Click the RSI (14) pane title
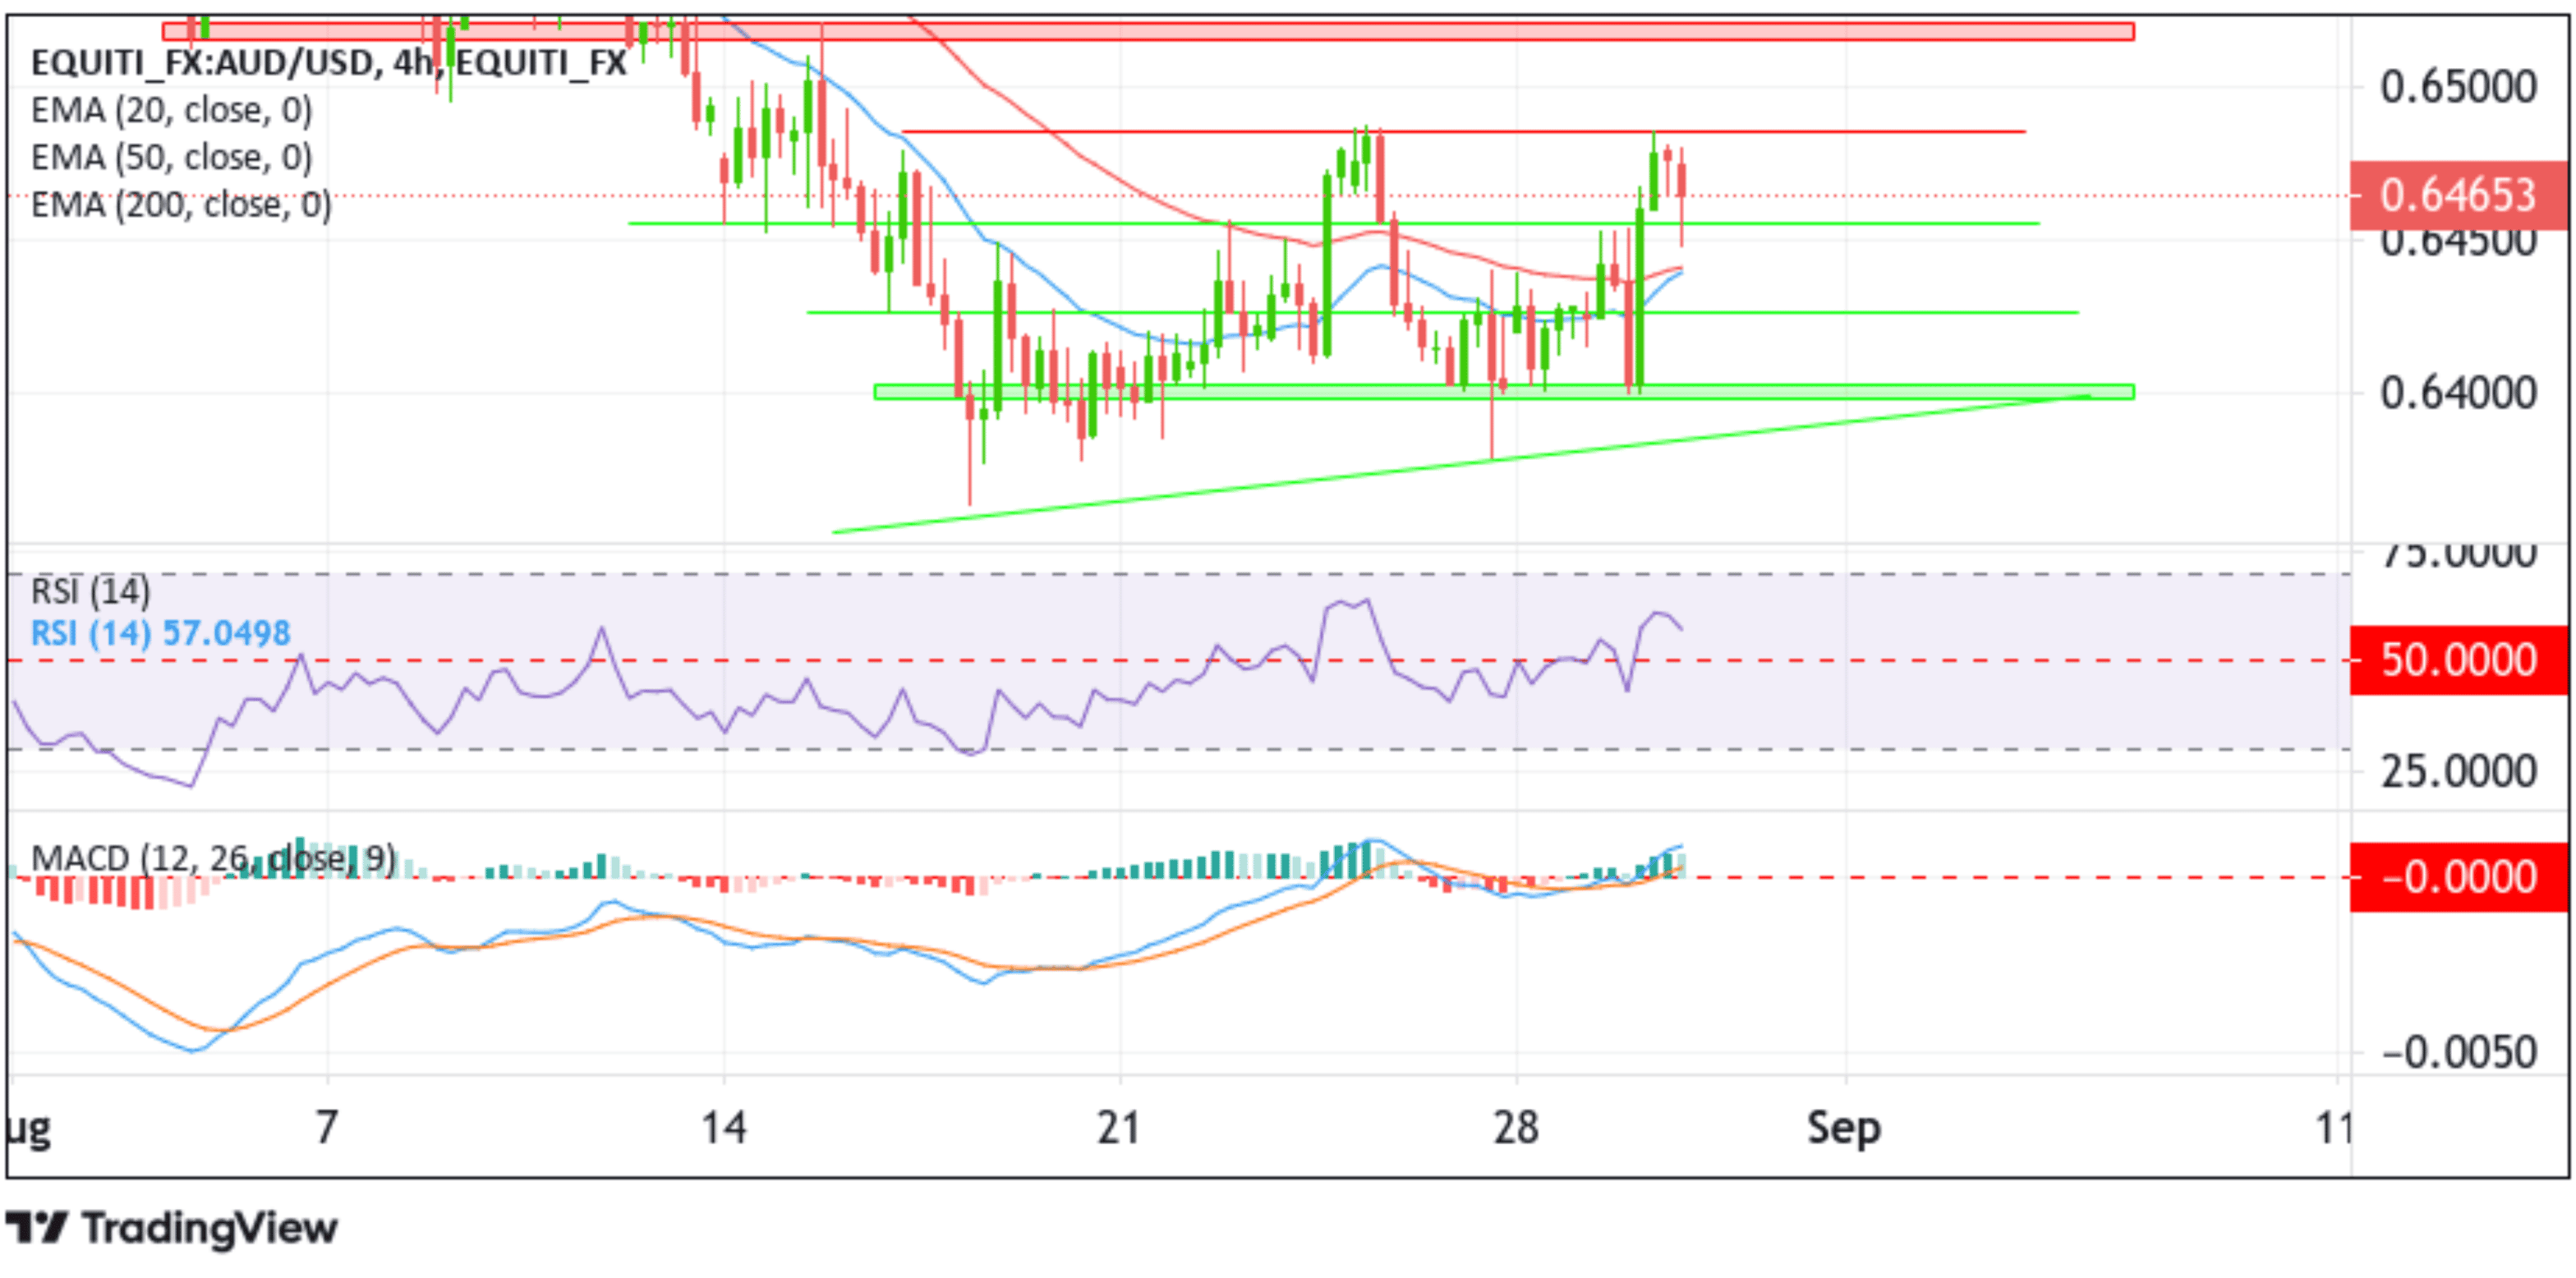Viewport: 2576px width, 1278px height. click(90, 591)
